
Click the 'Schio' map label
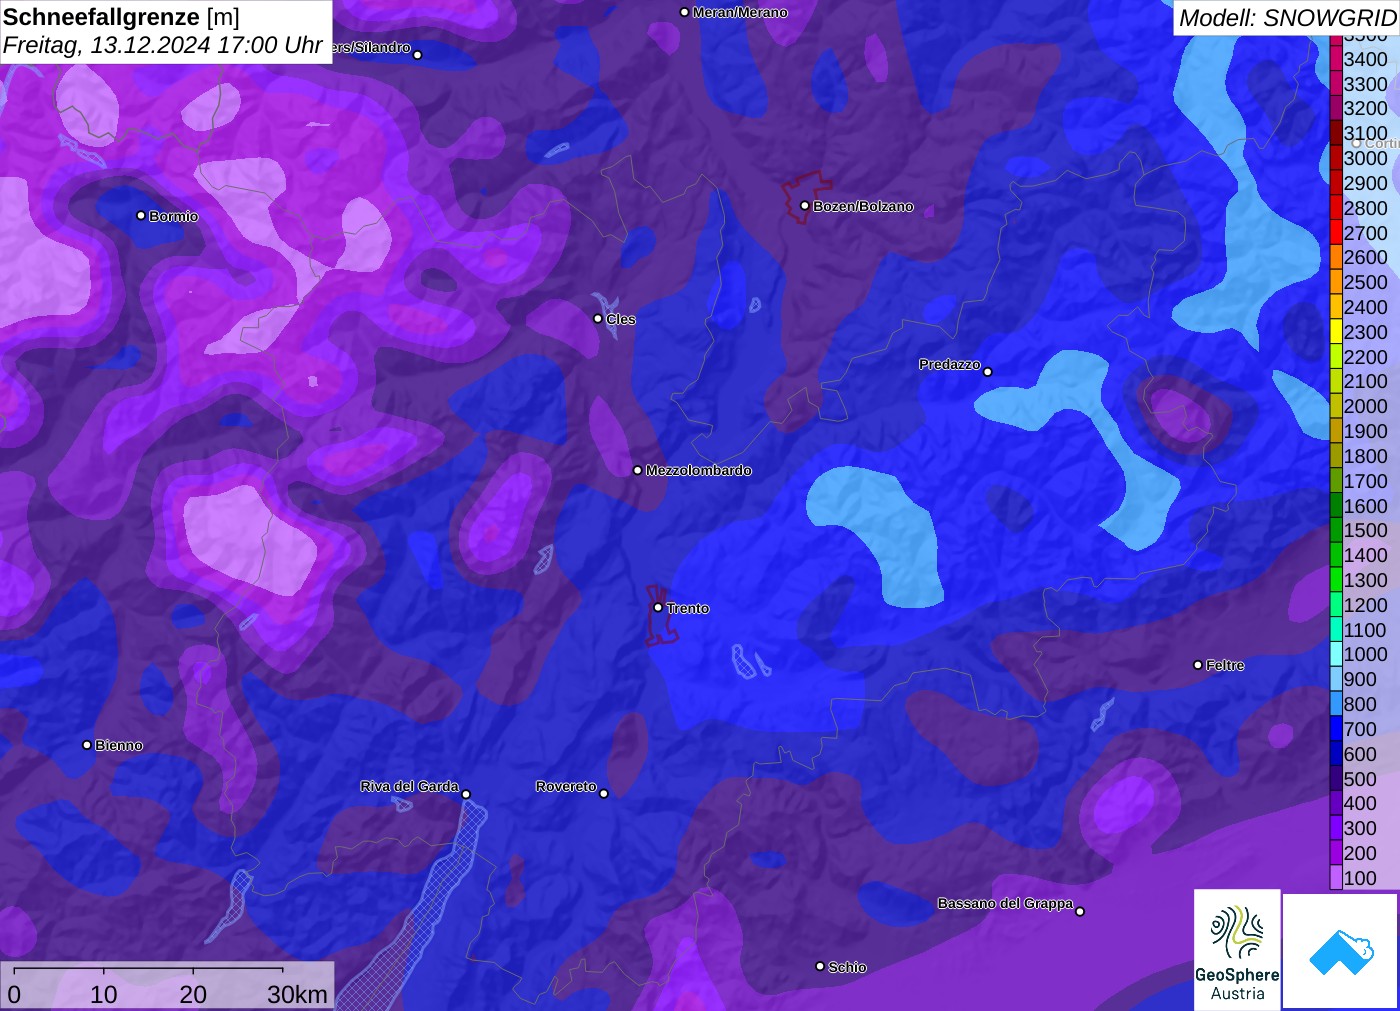[847, 967]
